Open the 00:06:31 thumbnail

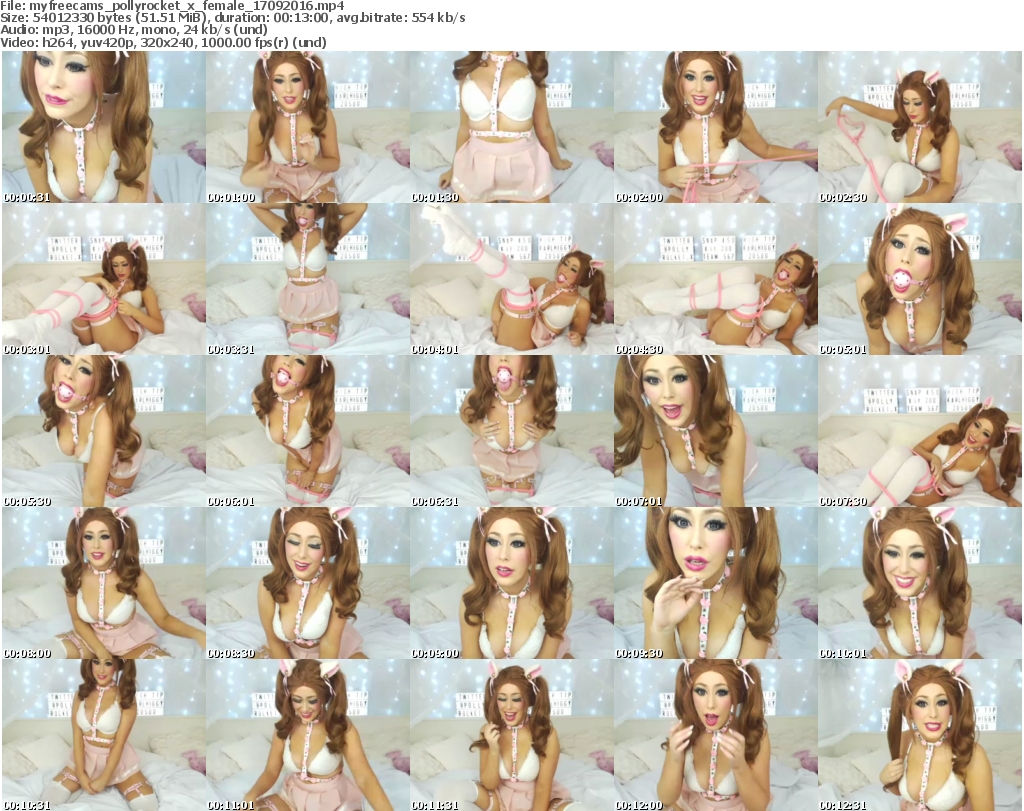pyautogui.click(x=511, y=431)
